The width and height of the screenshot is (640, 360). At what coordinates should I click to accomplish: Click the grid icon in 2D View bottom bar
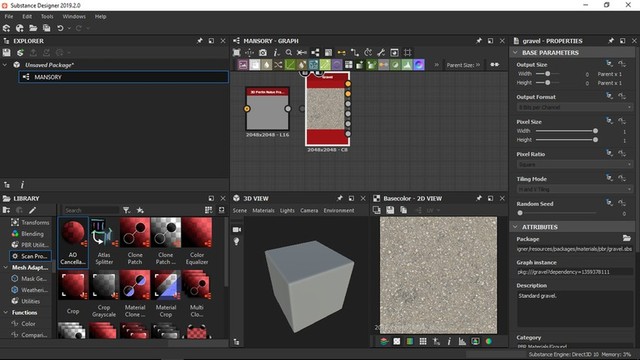[x=423, y=342]
